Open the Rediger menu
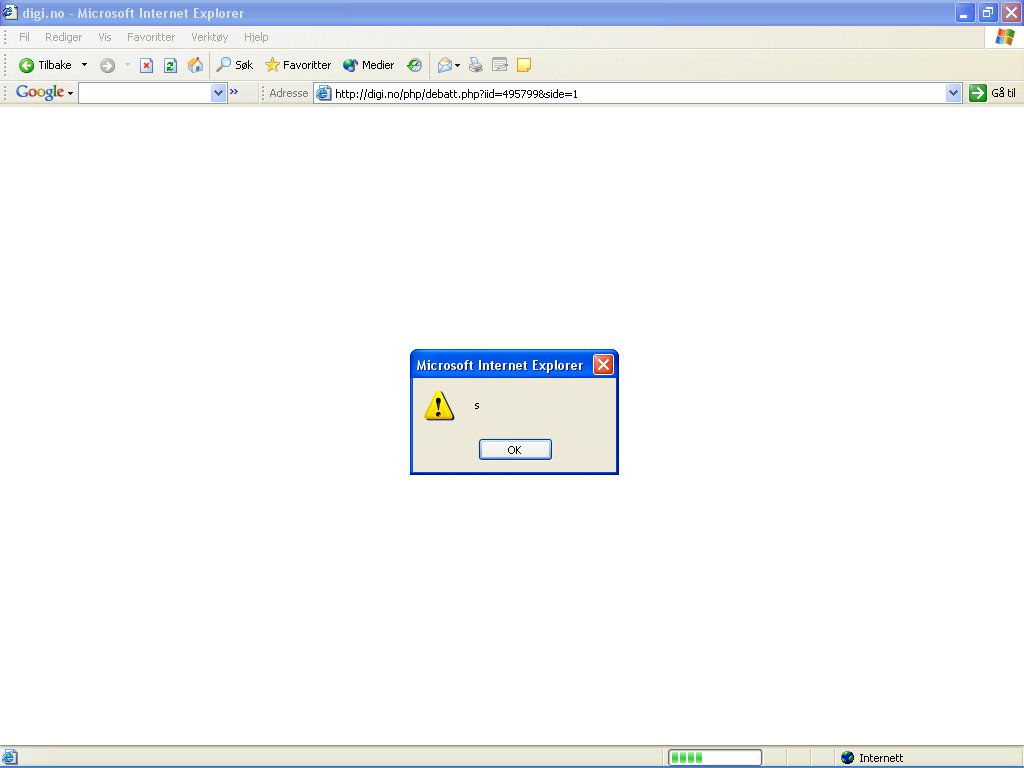This screenshot has width=1024, height=768. (63, 37)
